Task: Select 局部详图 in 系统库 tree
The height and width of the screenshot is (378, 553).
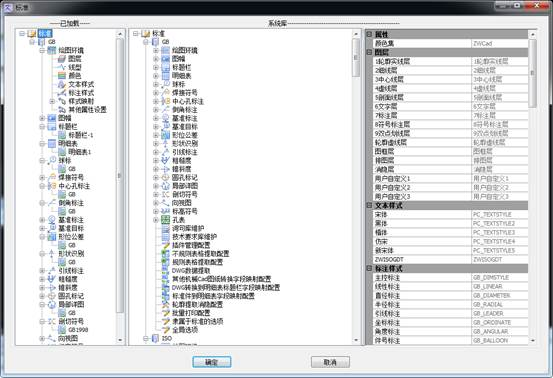Action: pos(185,186)
